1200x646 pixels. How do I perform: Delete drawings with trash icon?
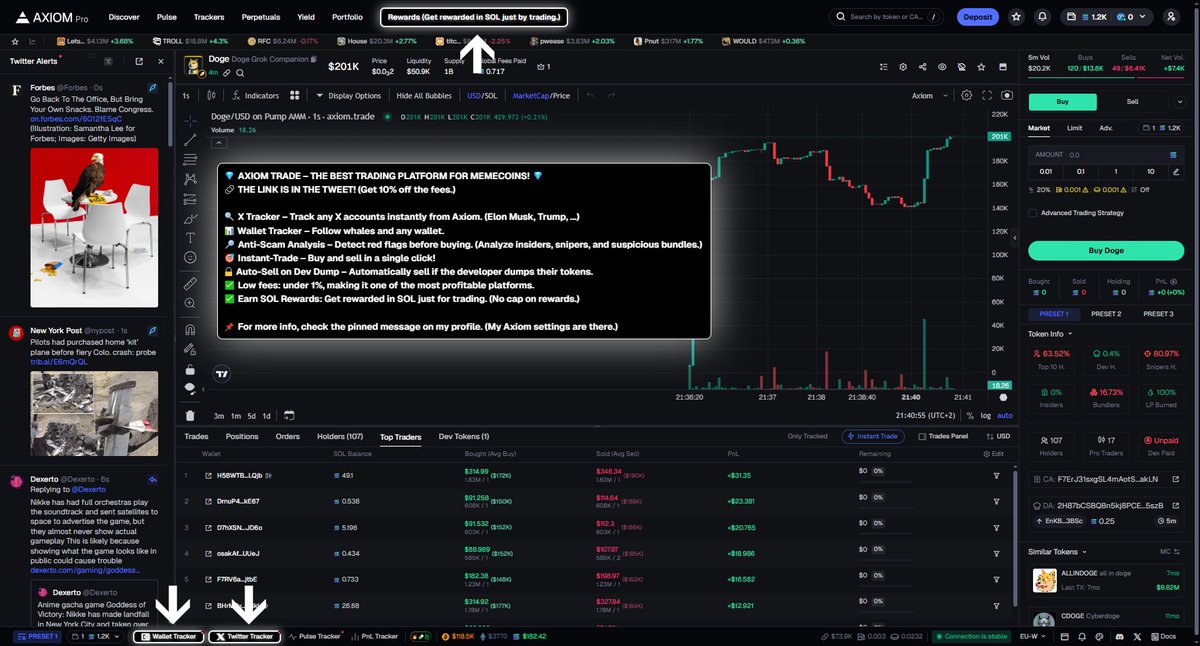191,415
